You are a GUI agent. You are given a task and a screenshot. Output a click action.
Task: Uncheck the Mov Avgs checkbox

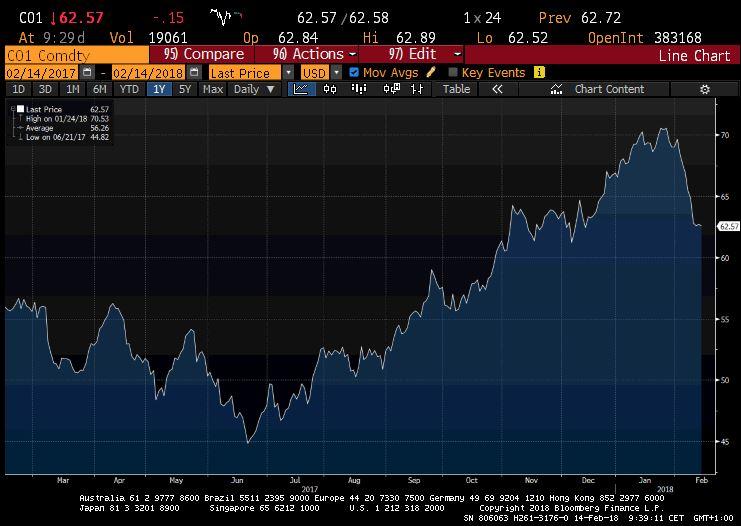[354, 72]
